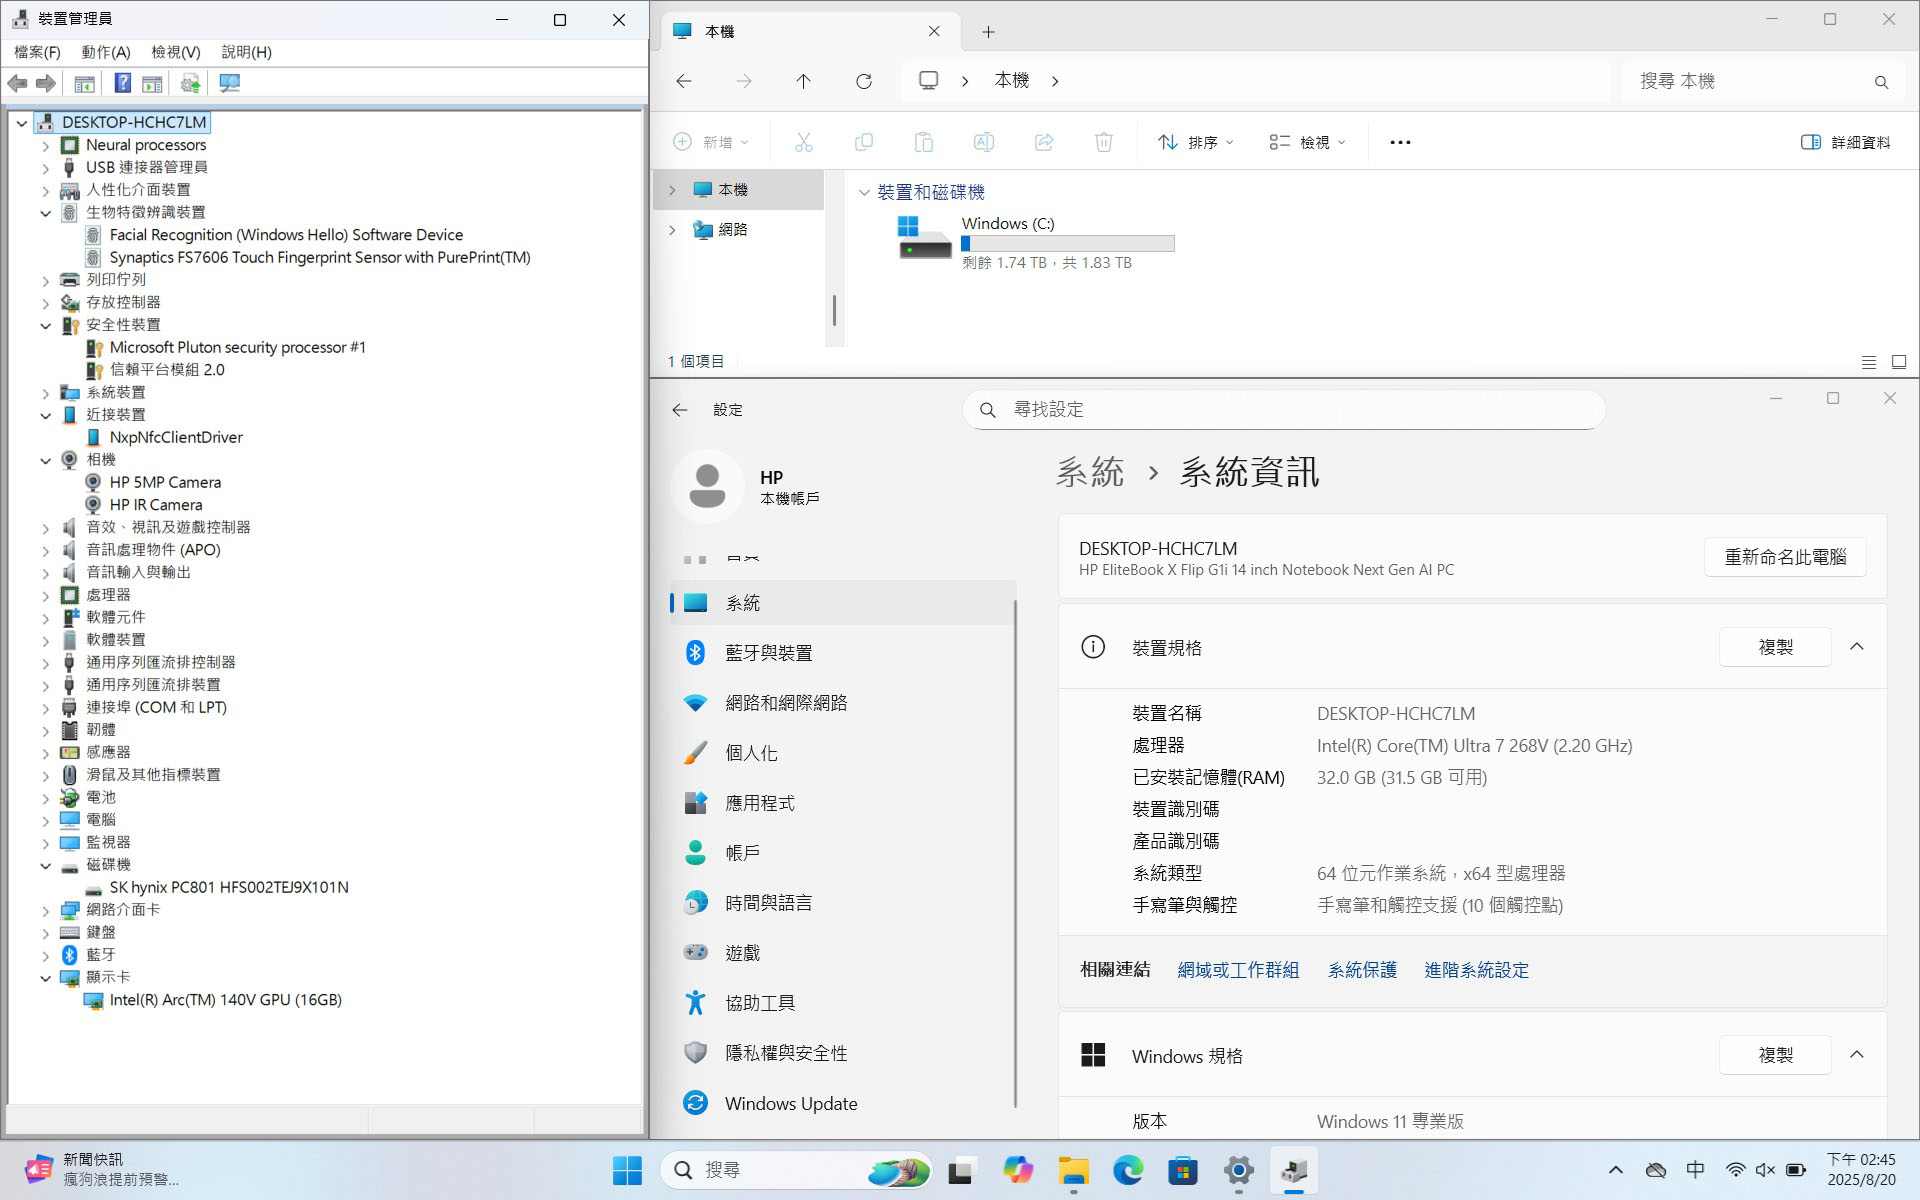Collapse the 相機 (Cameras) device category
This screenshot has width=1920, height=1200.
45,460
